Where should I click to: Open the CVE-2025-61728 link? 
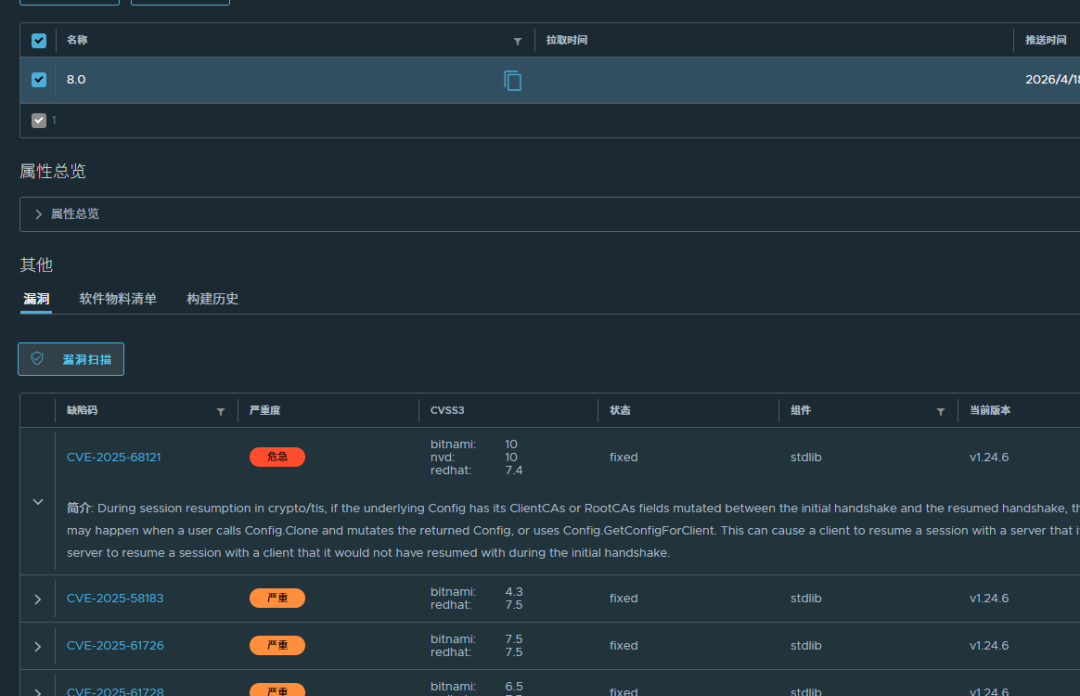click(115, 691)
